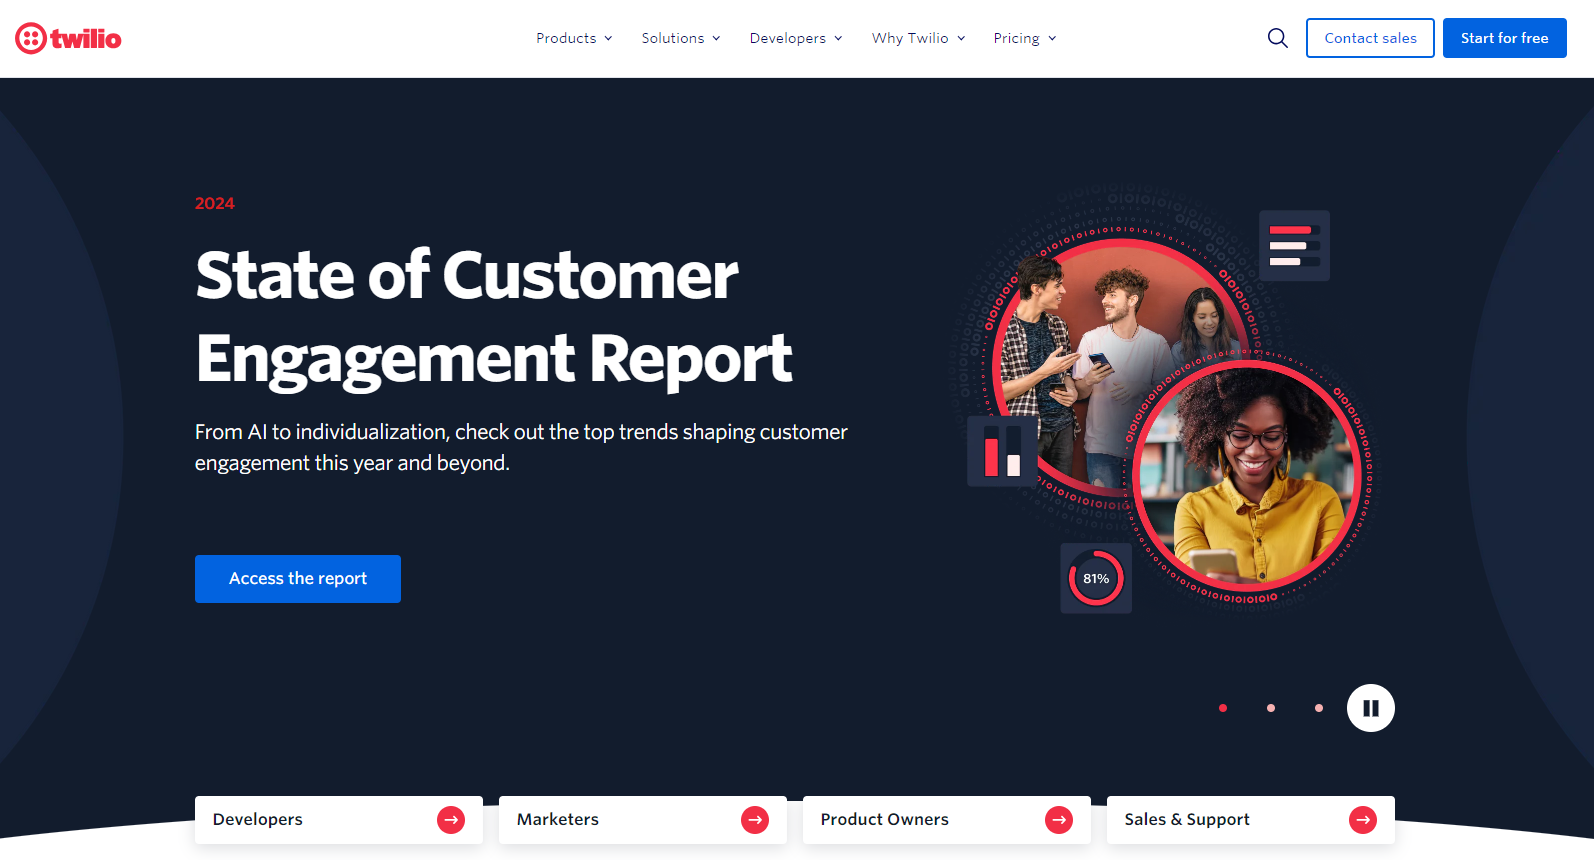
Task: Expand the Solutions menu chevron
Action: click(716, 39)
